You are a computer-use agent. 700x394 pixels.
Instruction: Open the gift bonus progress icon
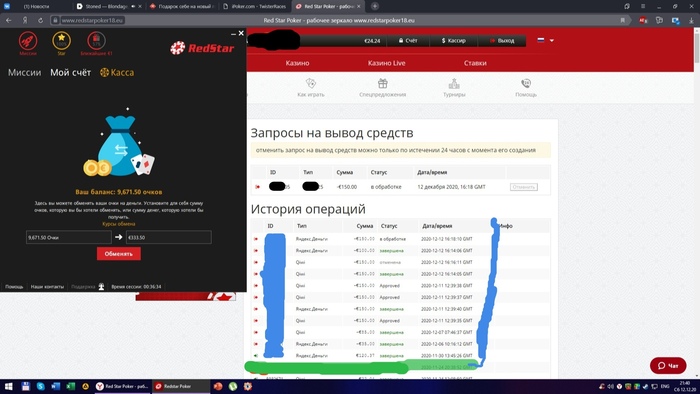(96, 41)
